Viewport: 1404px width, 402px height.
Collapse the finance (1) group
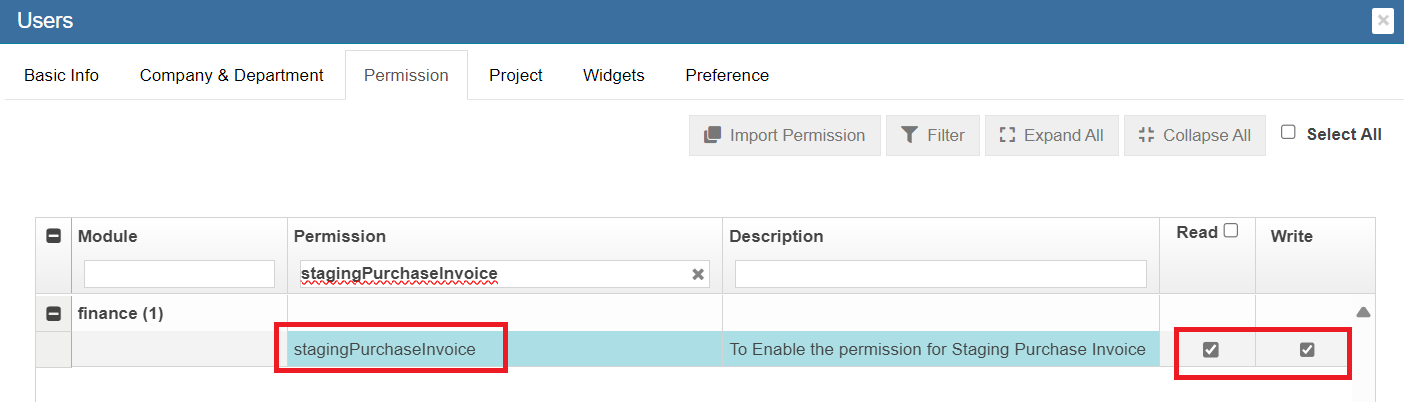tap(54, 313)
